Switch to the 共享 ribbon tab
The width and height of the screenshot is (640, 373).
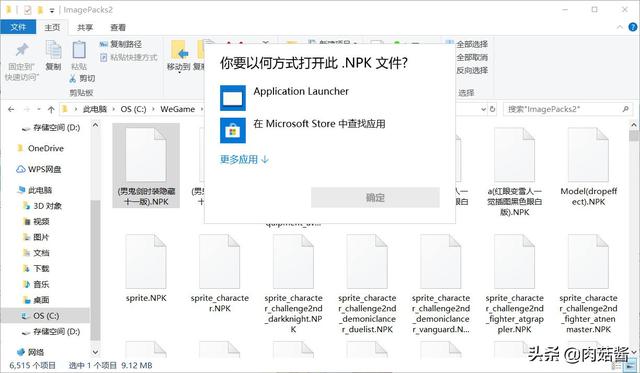tap(85, 27)
